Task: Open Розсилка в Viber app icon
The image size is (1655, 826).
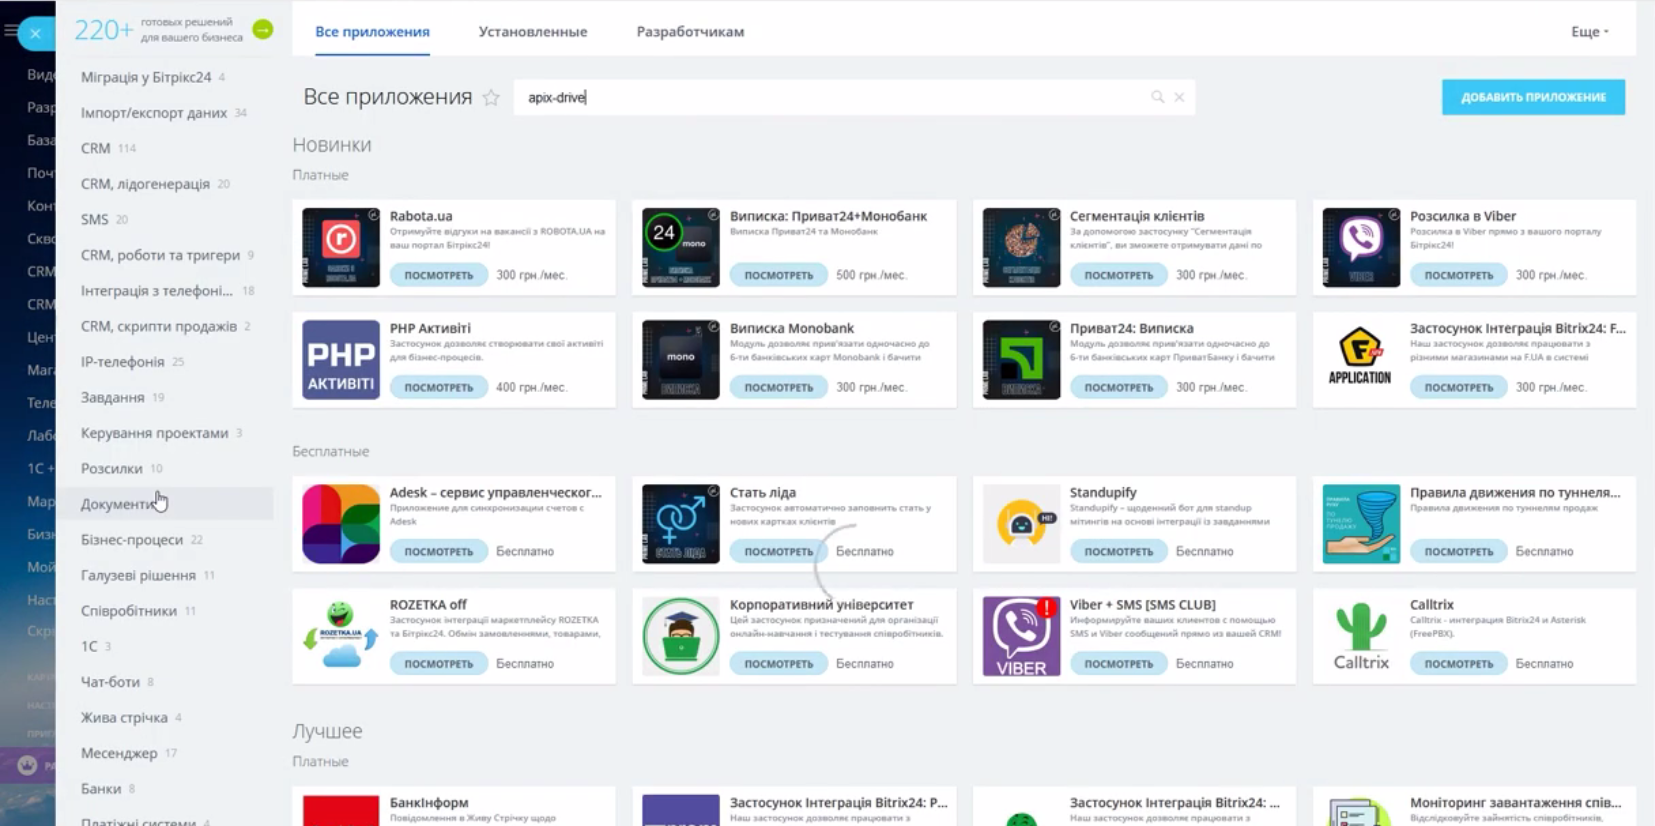Action: pos(1361,247)
